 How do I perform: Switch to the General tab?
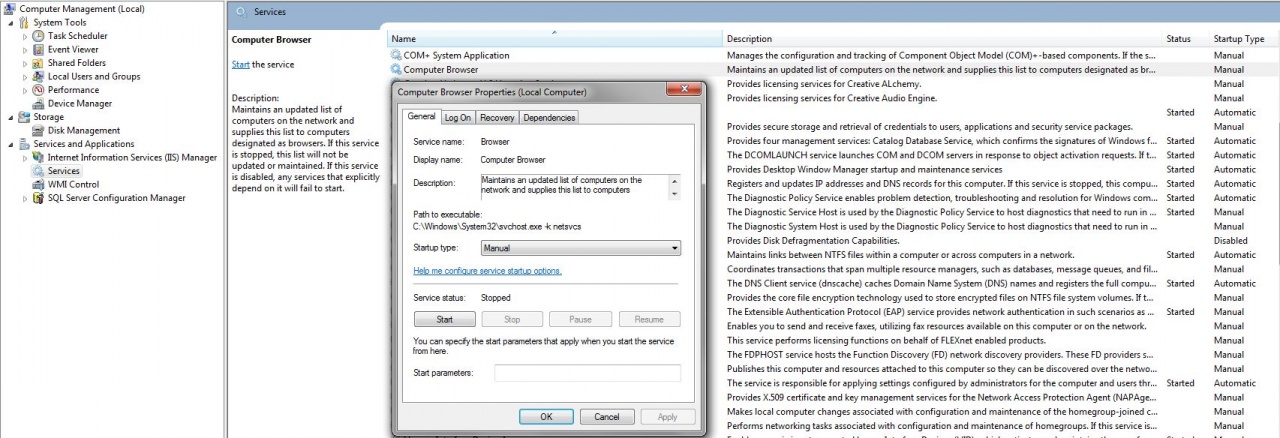click(421, 117)
